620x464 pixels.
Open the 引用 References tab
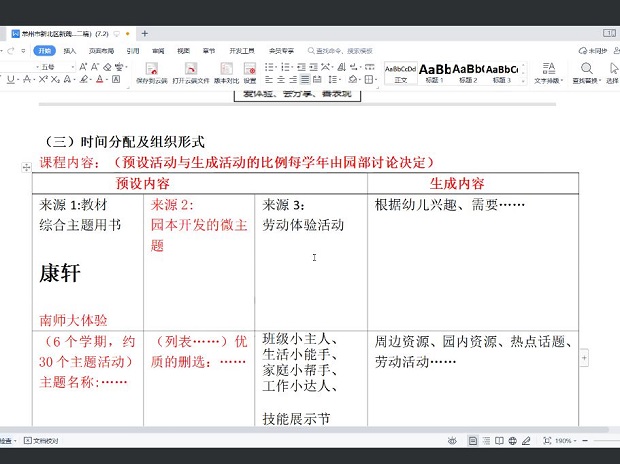click(x=133, y=51)
